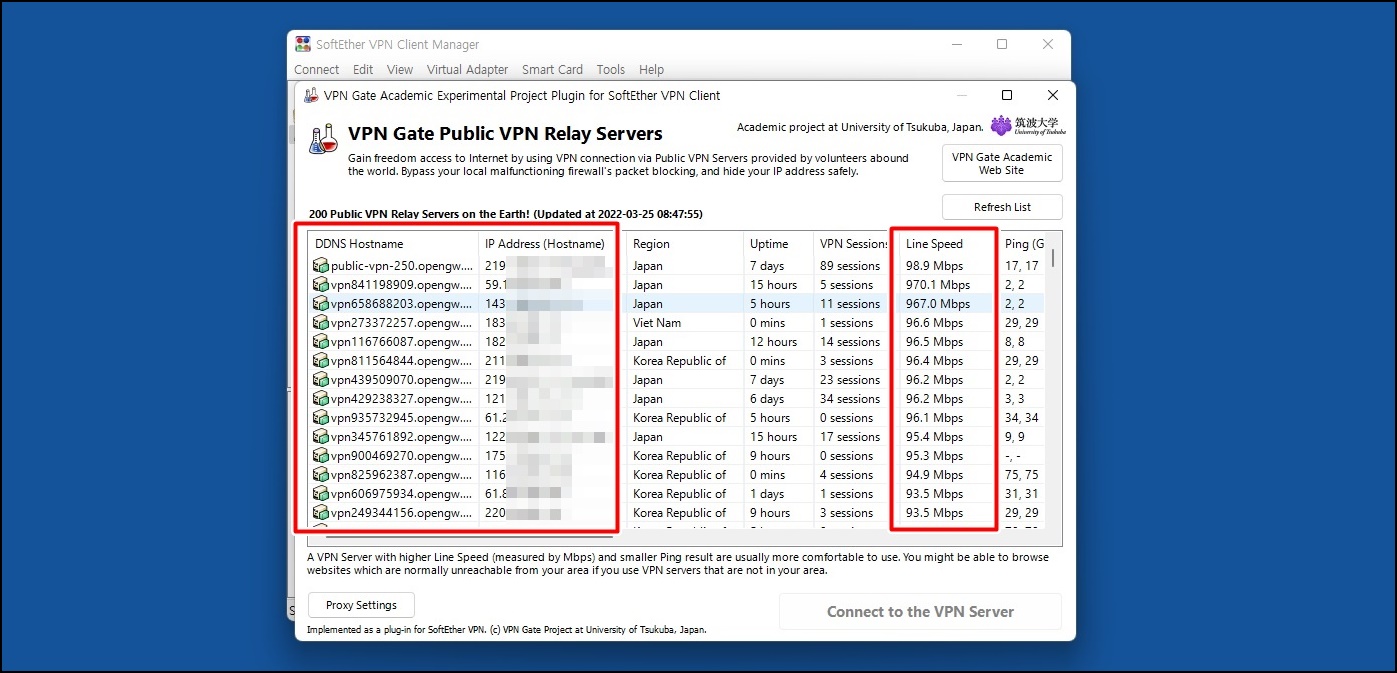
Task: Open the Help menu
Action: 651,70
